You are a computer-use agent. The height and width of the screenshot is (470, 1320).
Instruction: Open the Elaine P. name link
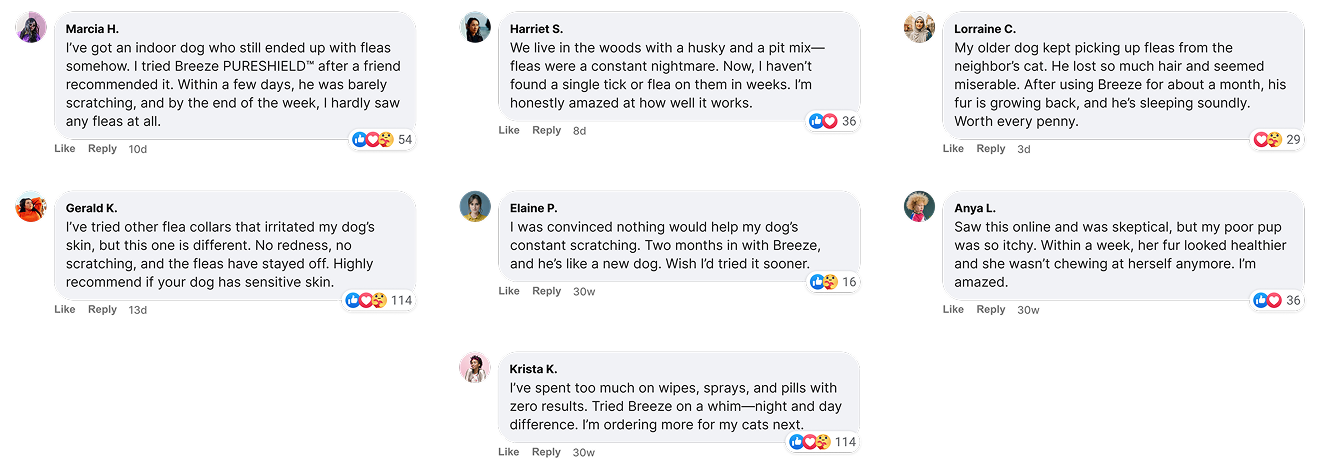(534, 208)
